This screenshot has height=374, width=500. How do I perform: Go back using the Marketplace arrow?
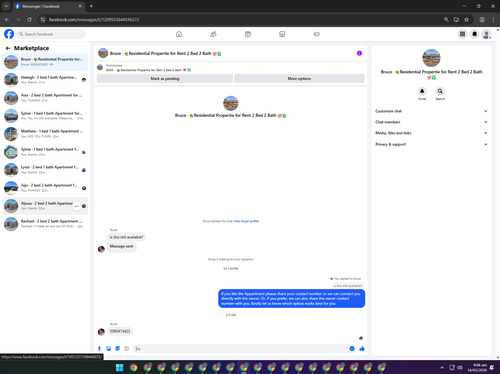tap(8, 48)
